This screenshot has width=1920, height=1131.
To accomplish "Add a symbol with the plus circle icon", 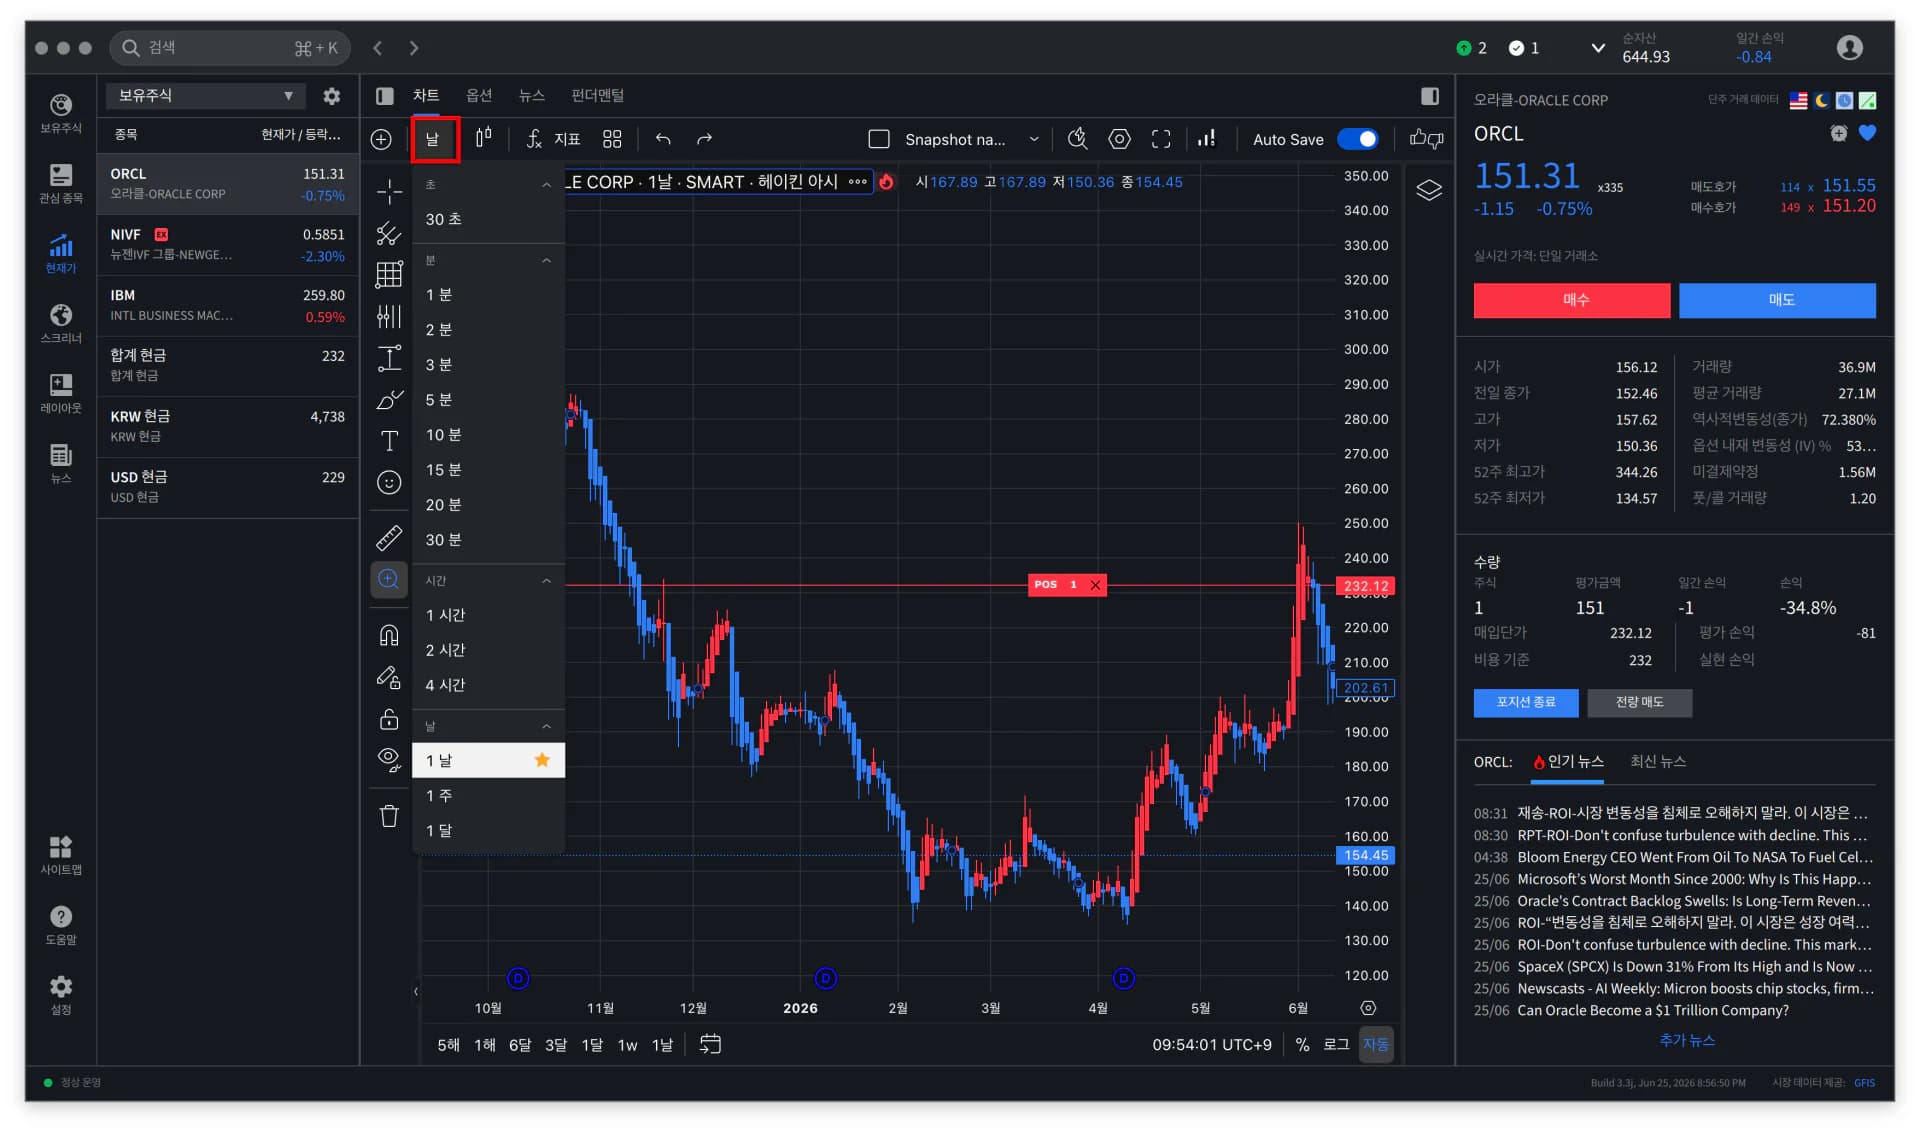I will coord(381,139).
